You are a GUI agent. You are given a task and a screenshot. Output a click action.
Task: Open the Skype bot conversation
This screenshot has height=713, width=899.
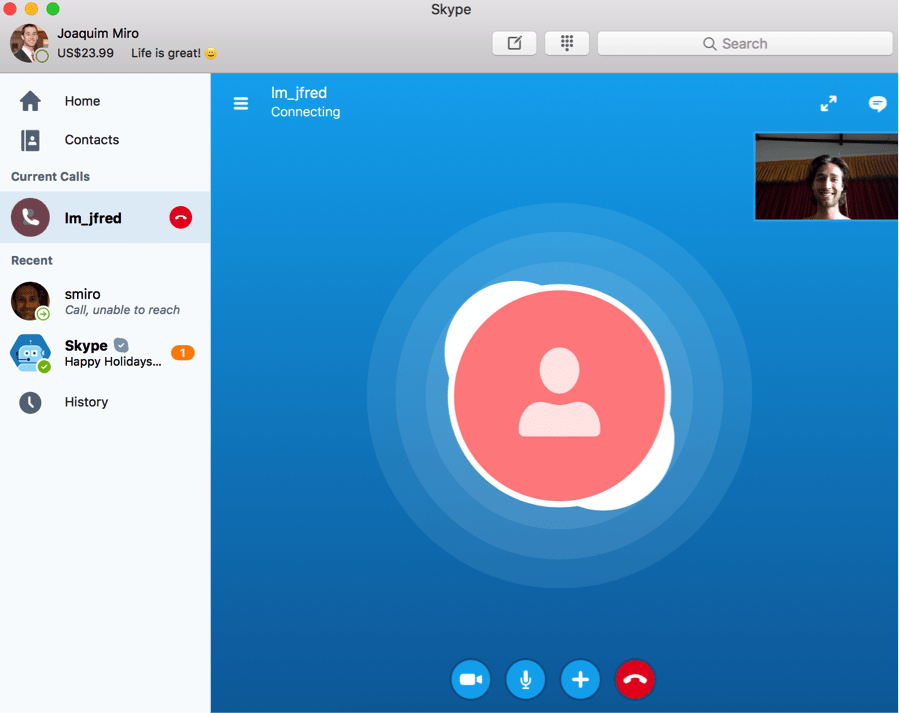pos(105,353)
